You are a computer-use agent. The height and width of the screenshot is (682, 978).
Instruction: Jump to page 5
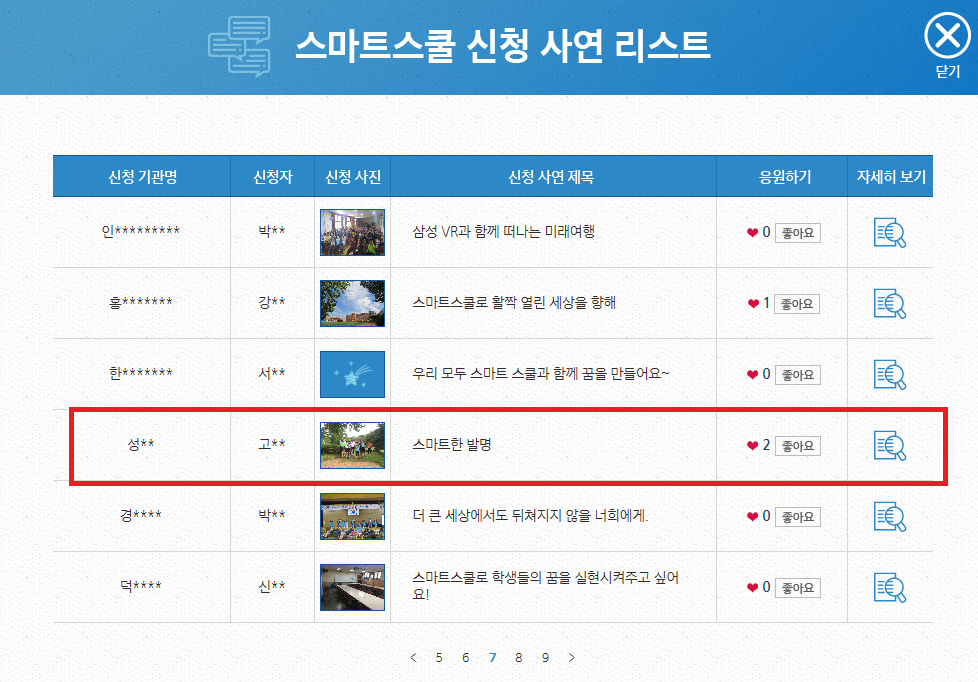pos(439,658)
